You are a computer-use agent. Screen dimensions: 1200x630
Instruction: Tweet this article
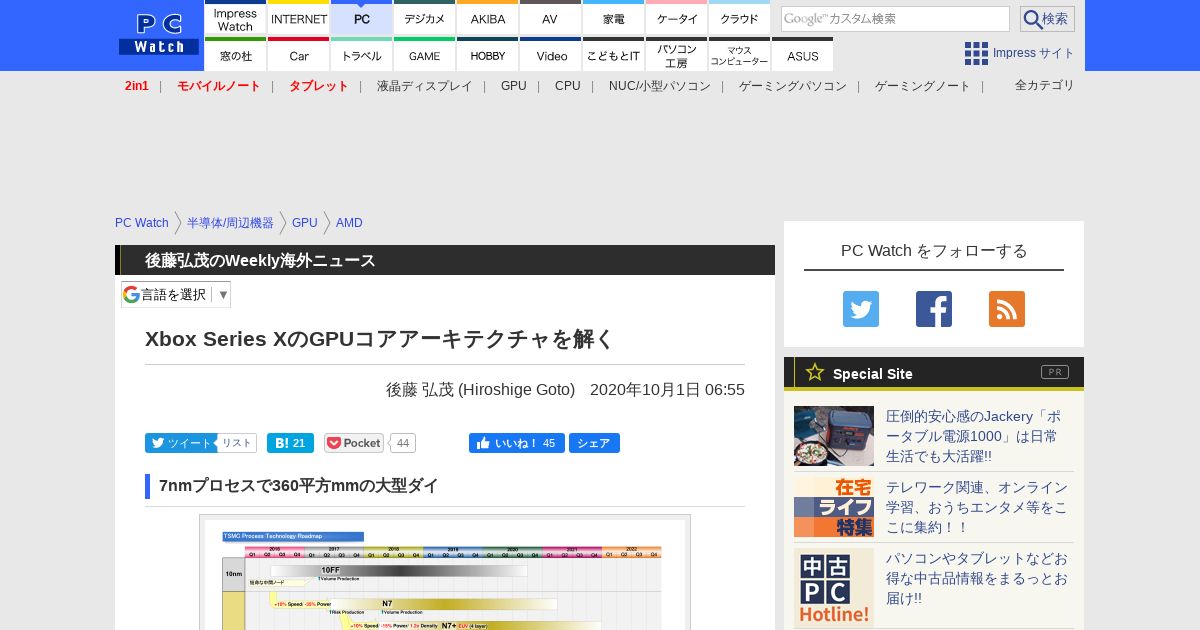[x=180, y=443]
